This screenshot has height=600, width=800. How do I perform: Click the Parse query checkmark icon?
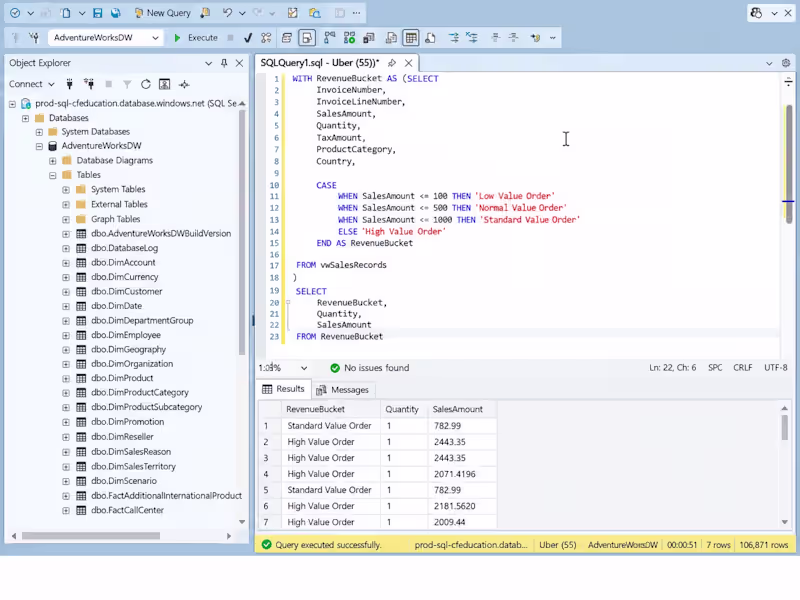point(248,38)
